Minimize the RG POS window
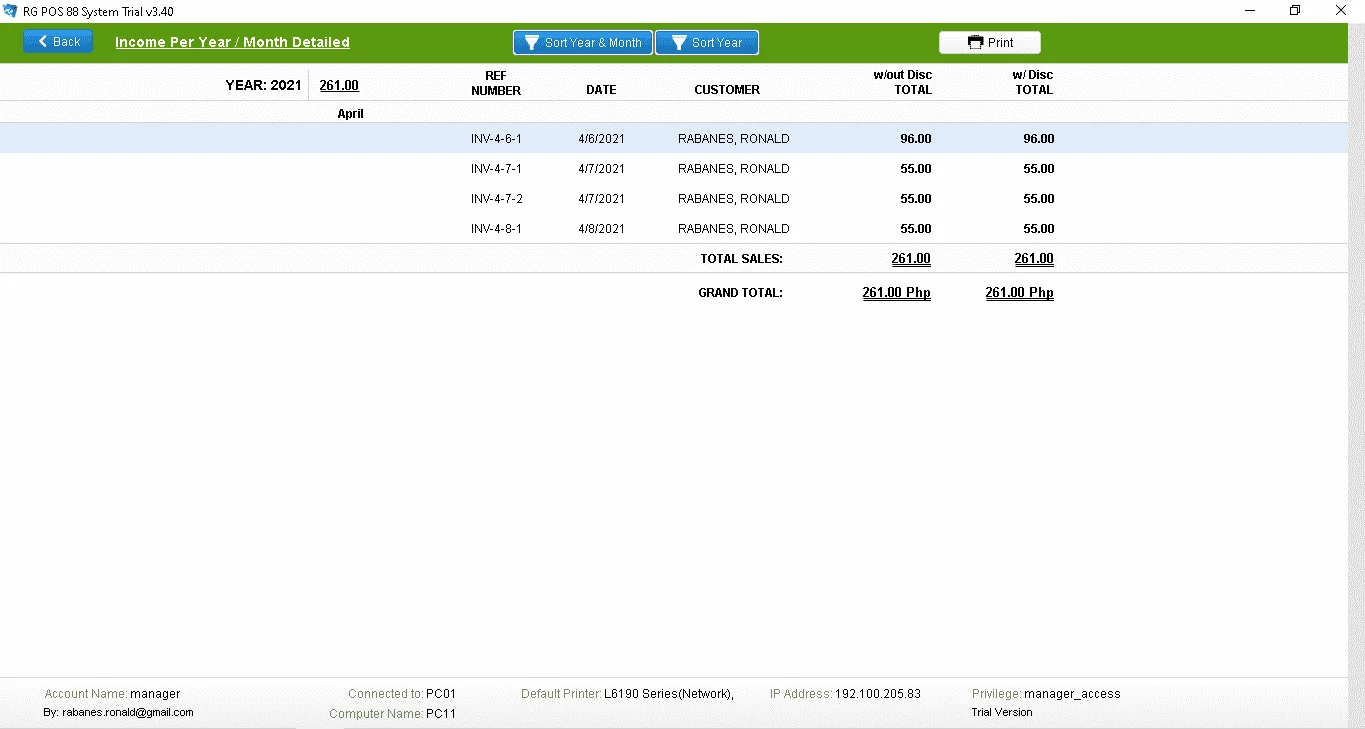The image size is (1365, 729). [1250, 11]
